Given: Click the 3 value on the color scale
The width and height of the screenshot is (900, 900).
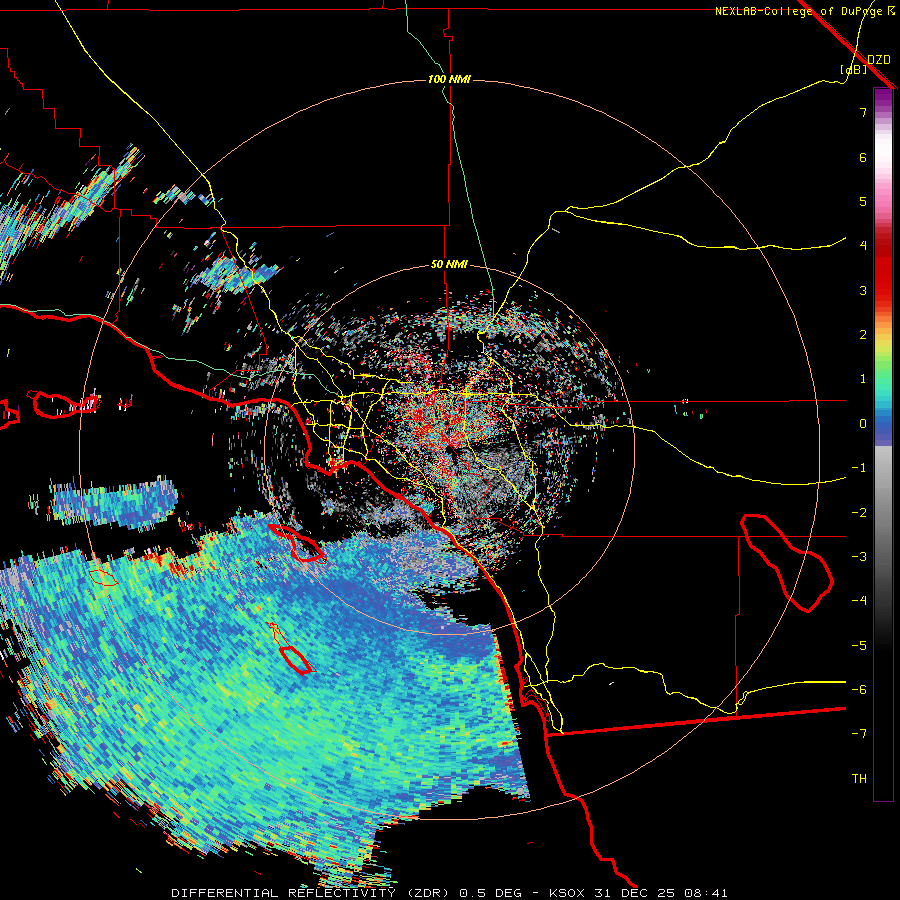Looking at the screenshot, I should [x=863, y=290].
